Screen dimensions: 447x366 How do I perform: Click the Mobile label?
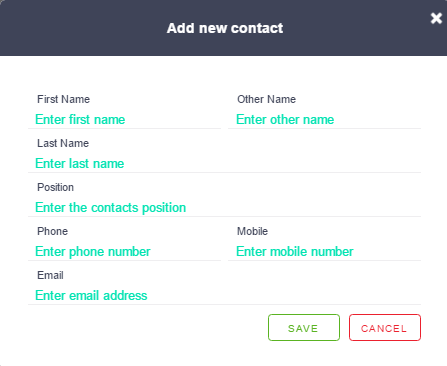252,231
